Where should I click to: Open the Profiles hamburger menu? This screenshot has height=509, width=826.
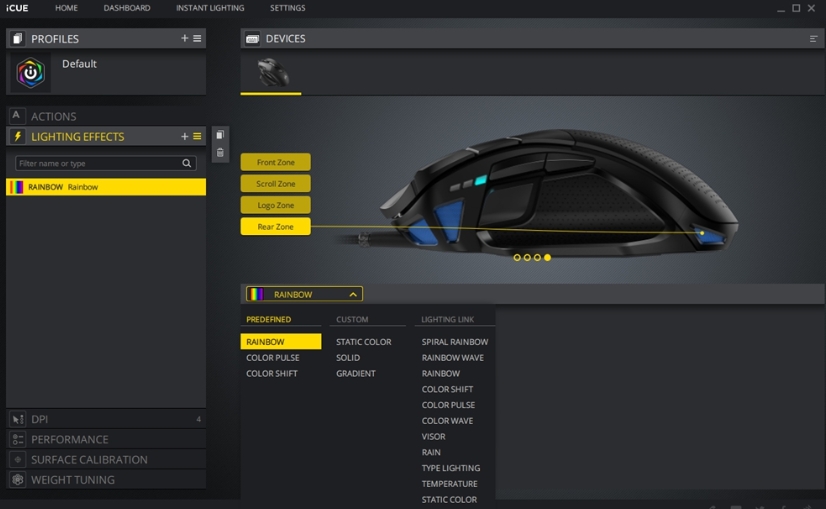[197, 38]
